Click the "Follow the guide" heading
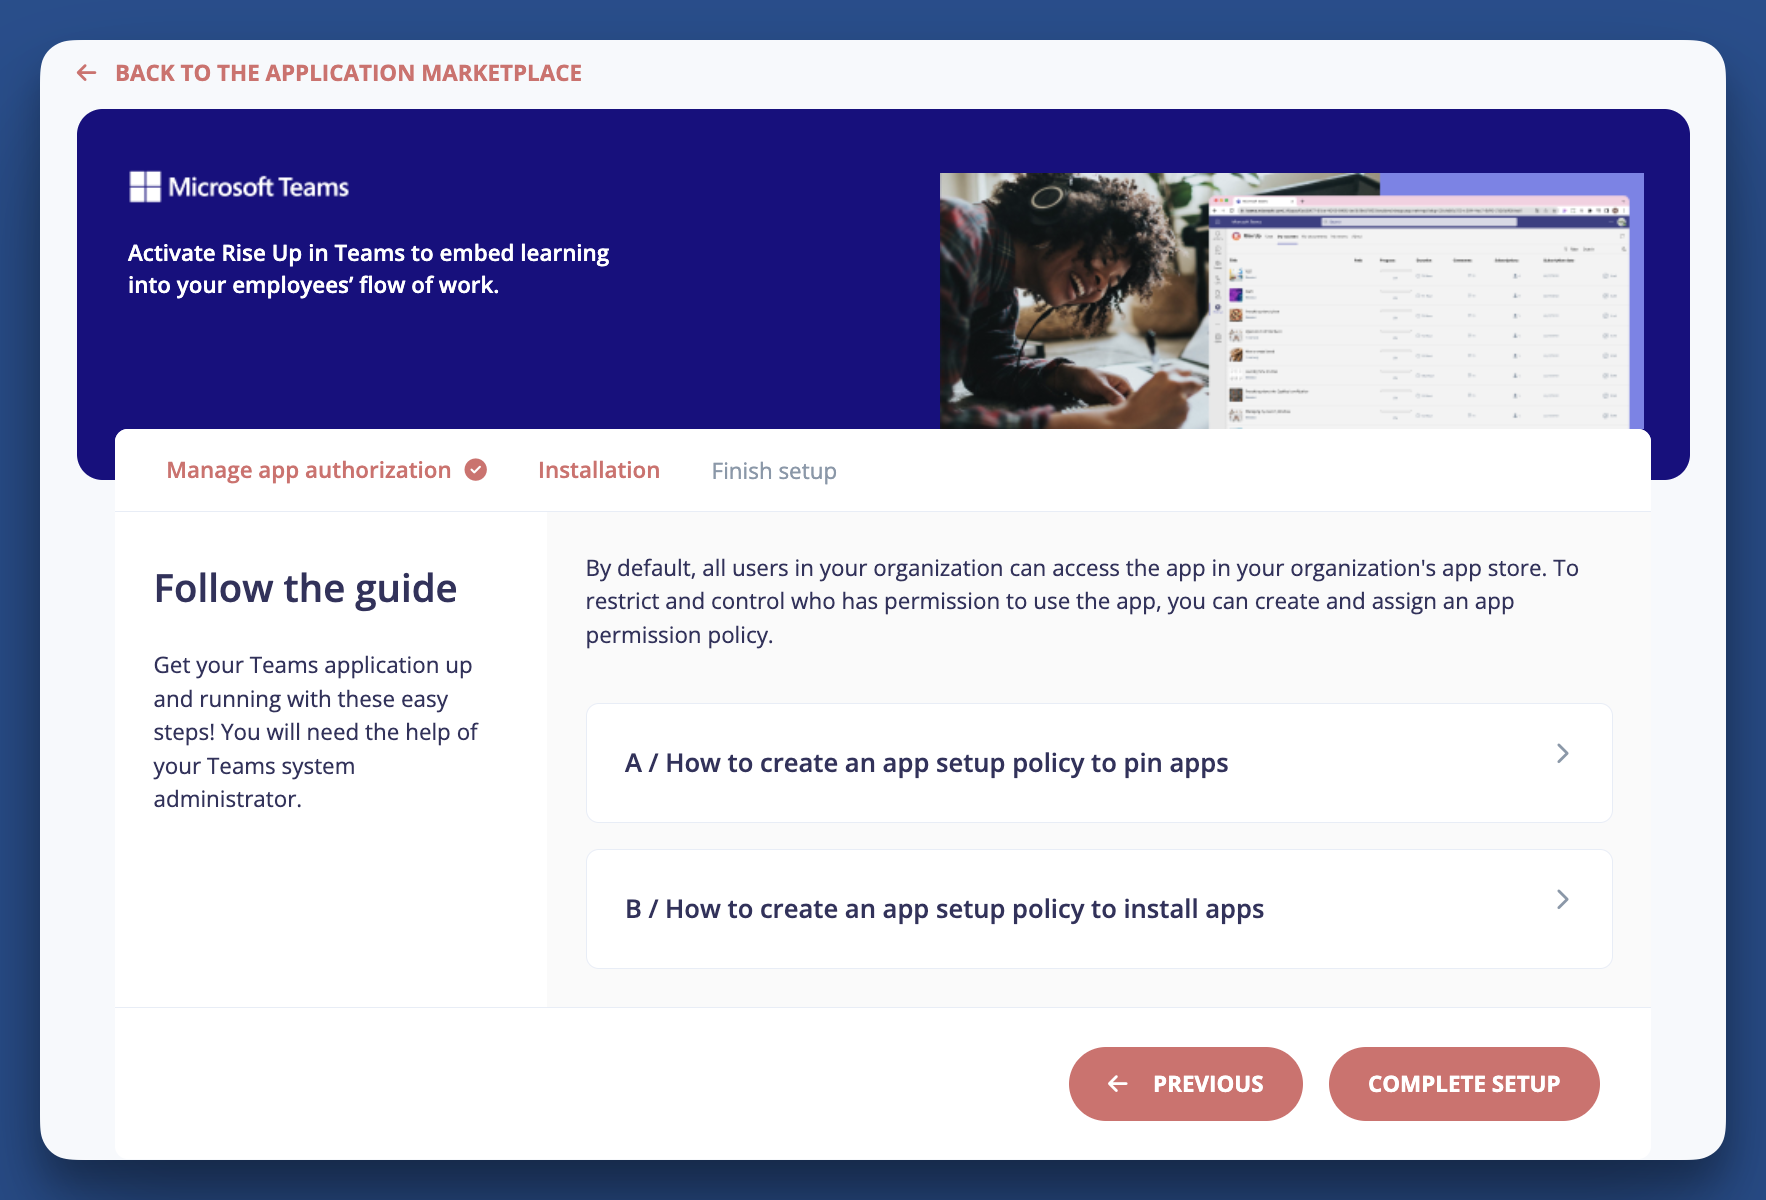Screen dimensions: 1766x1200 click(x=304, y=588)
